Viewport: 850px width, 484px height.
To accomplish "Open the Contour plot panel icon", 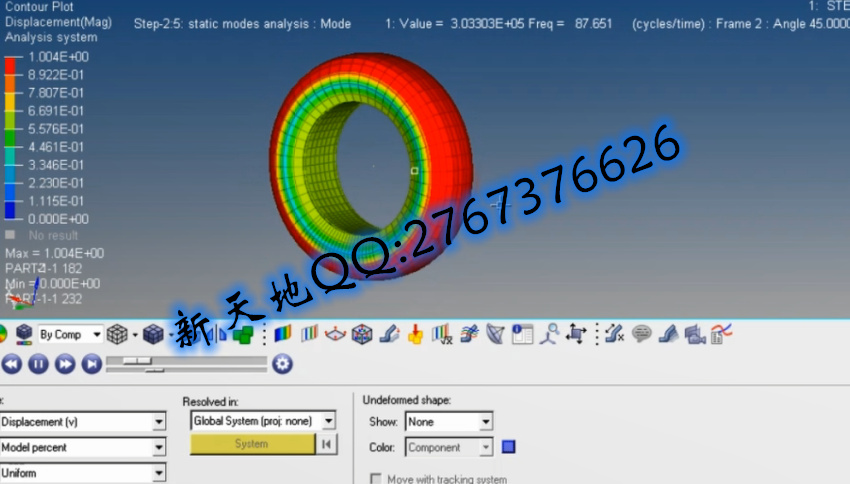I will pyautogui.click(x=283, y=334).
